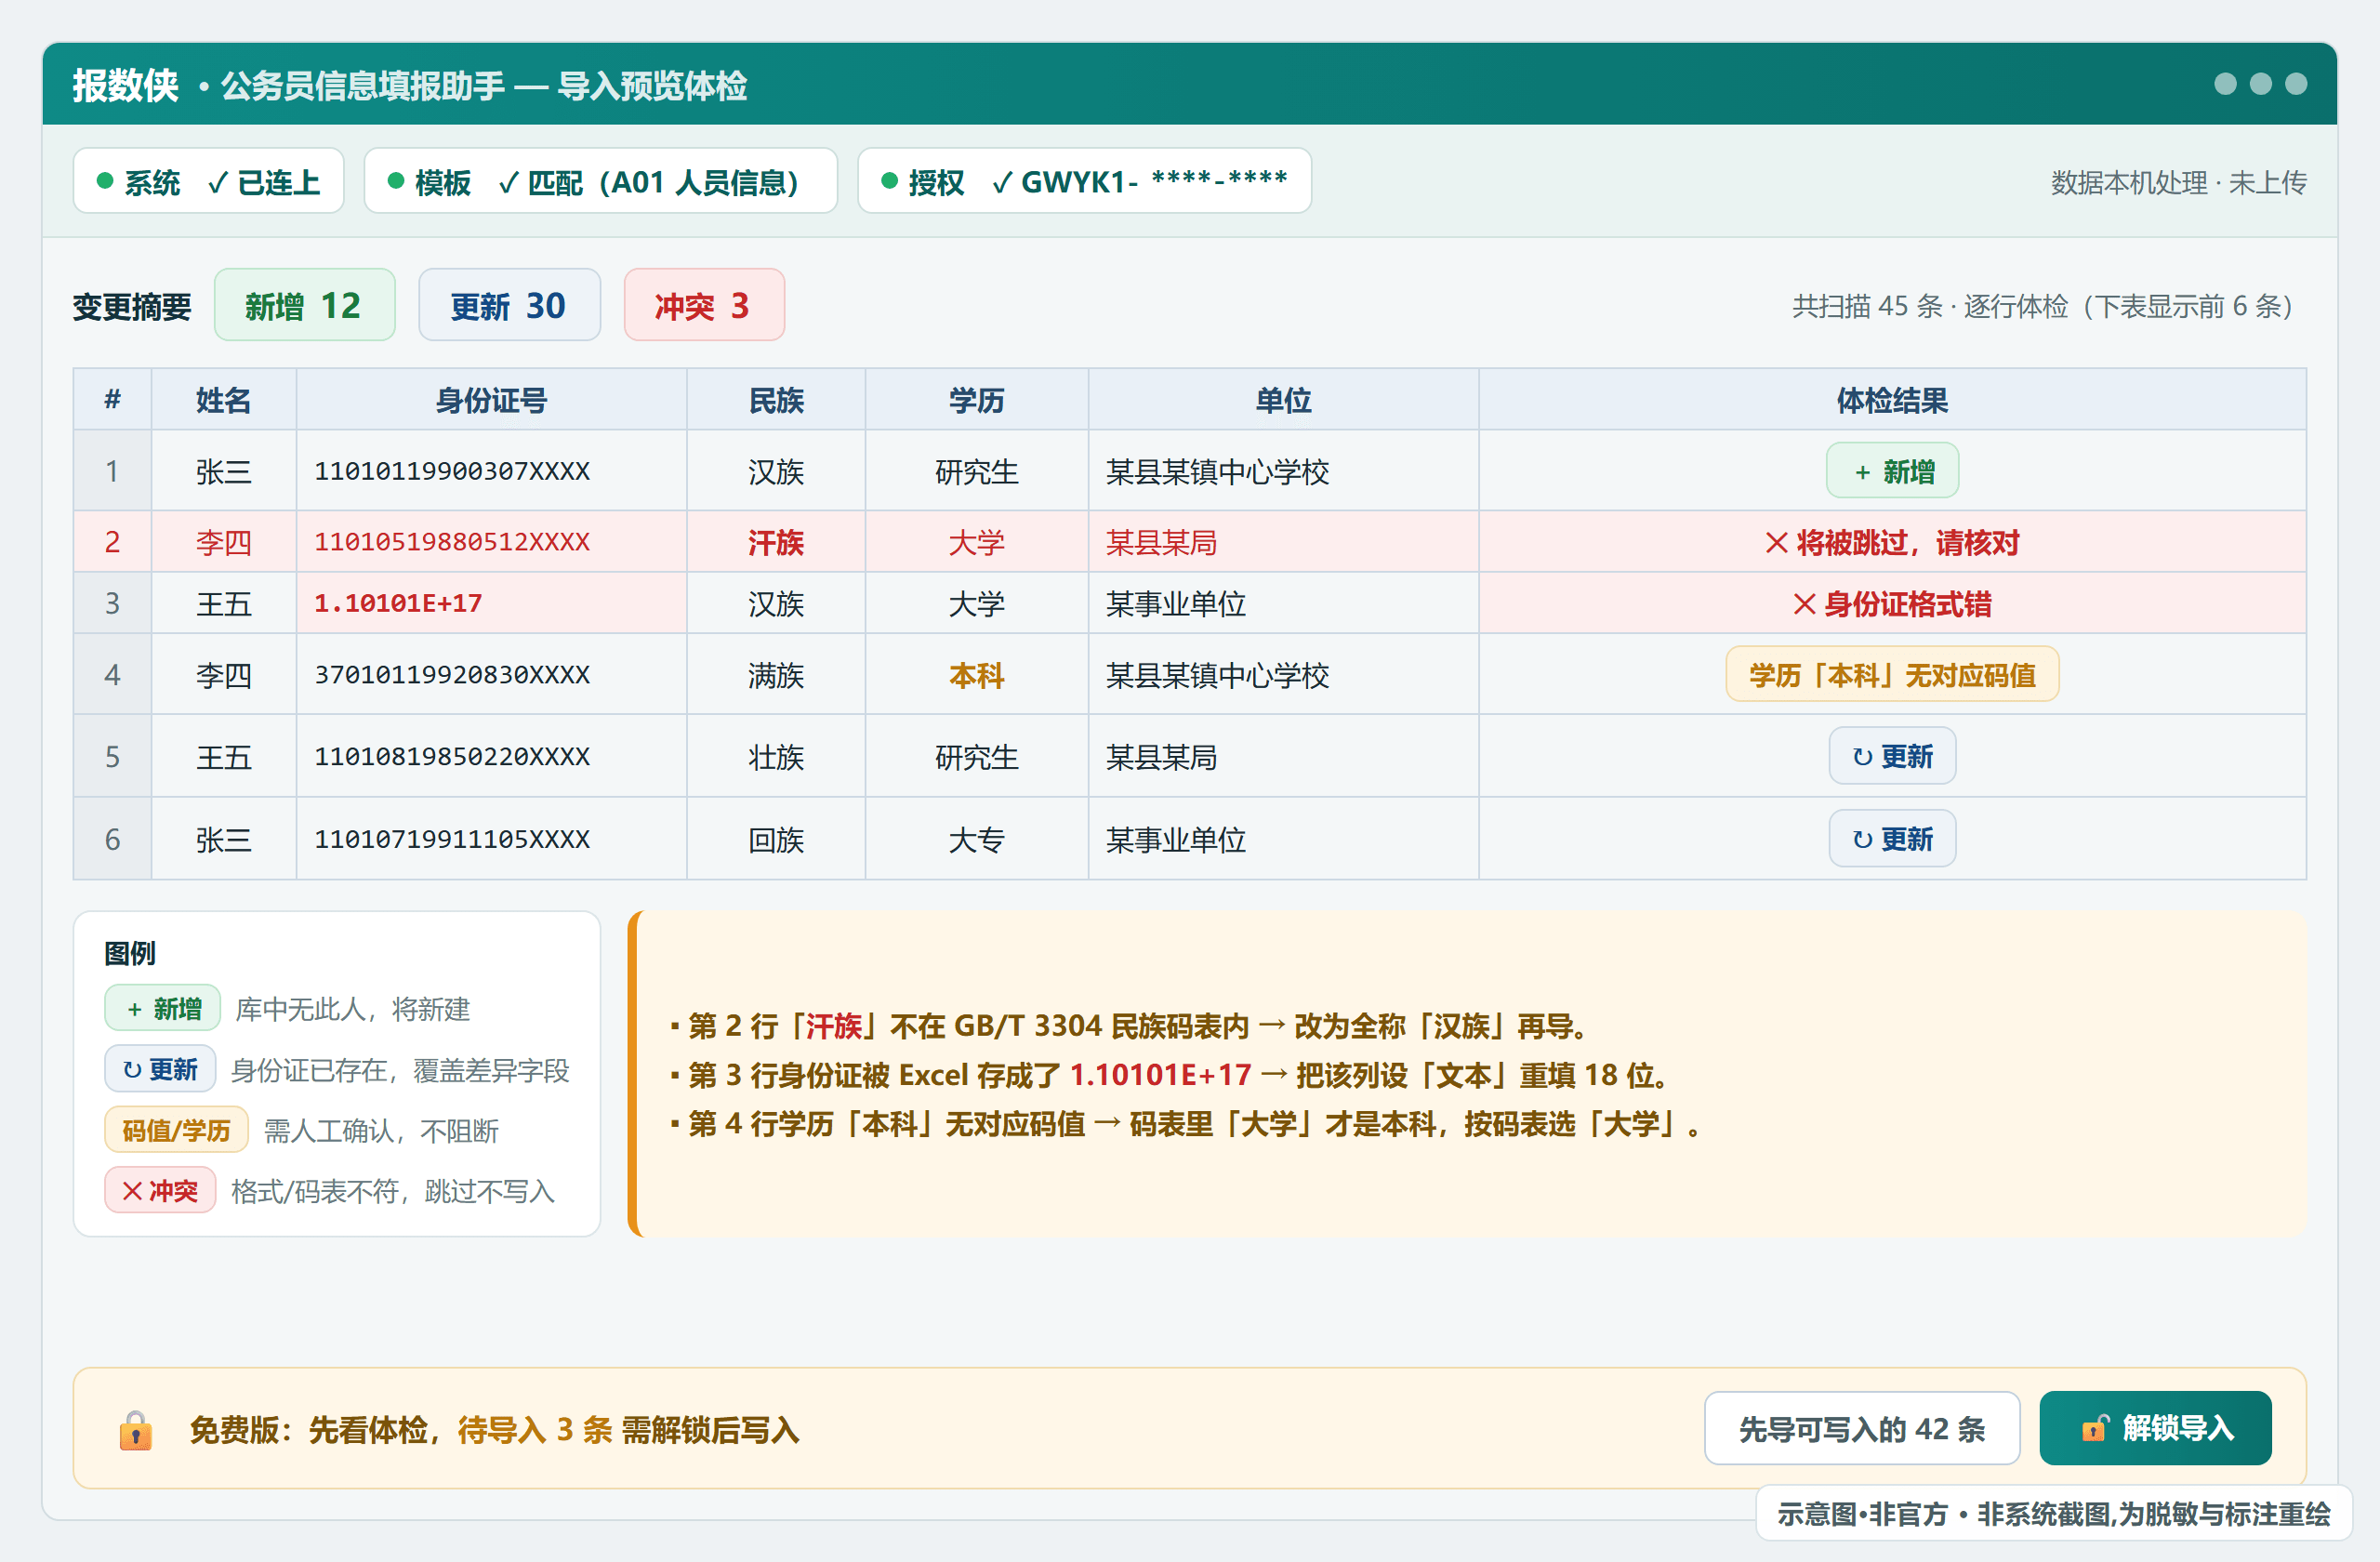
Task: Click the 数据本机处理 · 未上传 note
Action: (2178, 182)
